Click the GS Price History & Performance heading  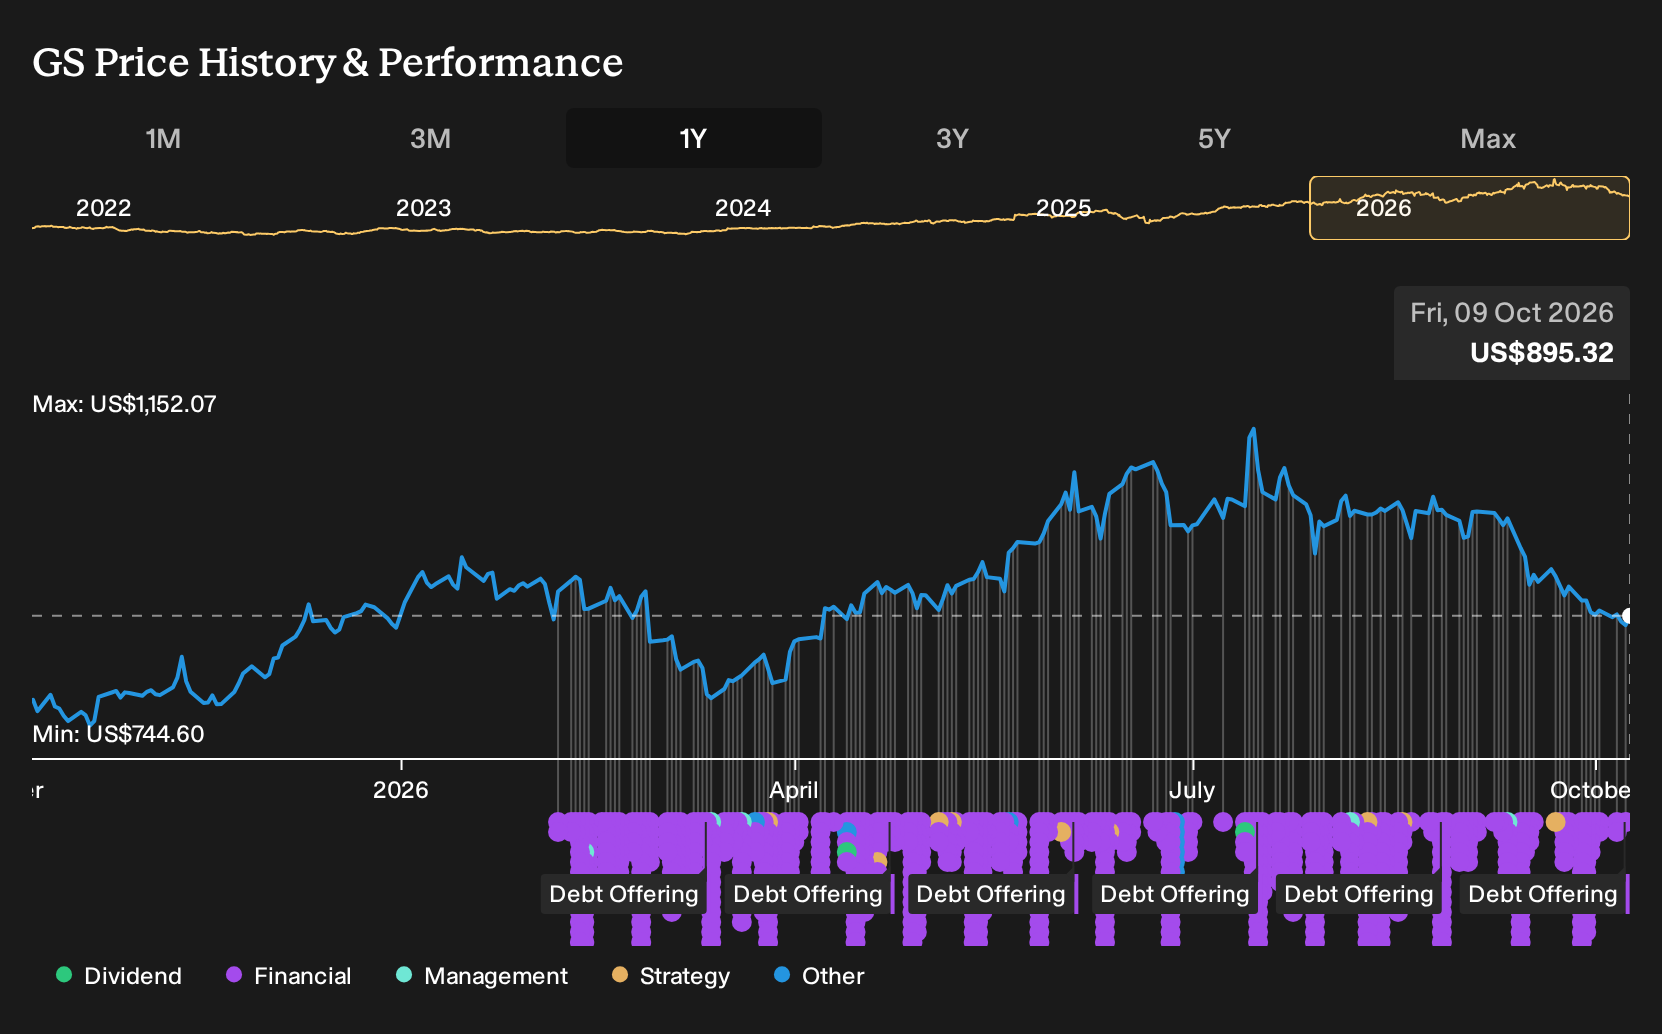click(327, 62)
